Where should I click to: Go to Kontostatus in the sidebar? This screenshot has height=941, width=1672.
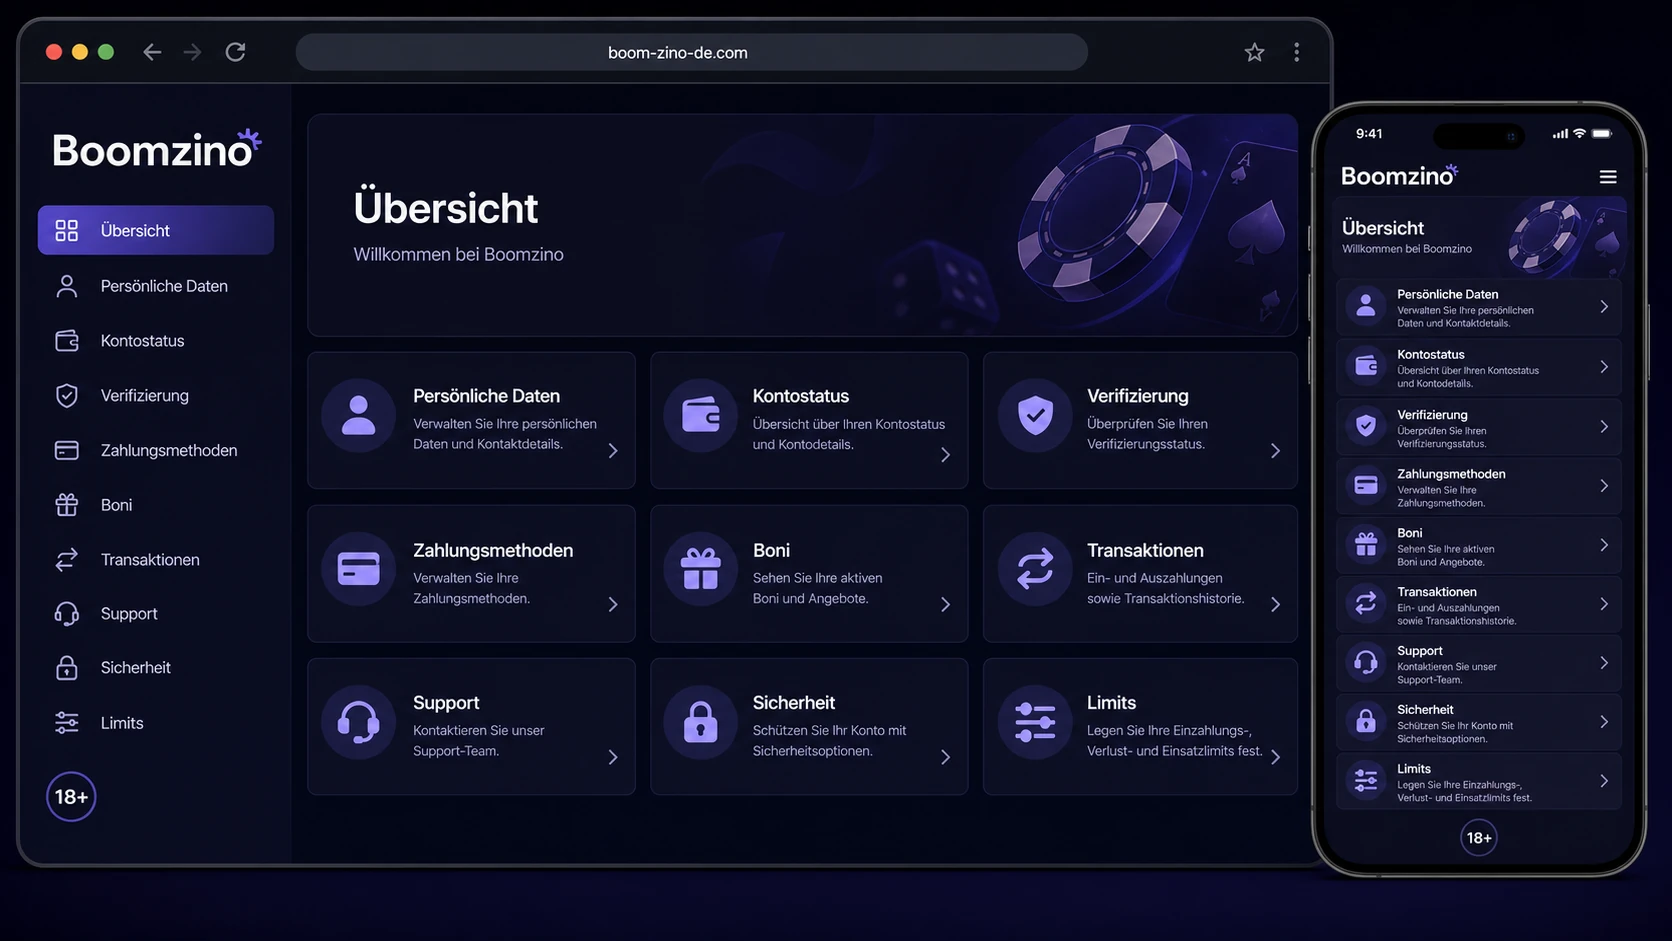tap(156, 341)
